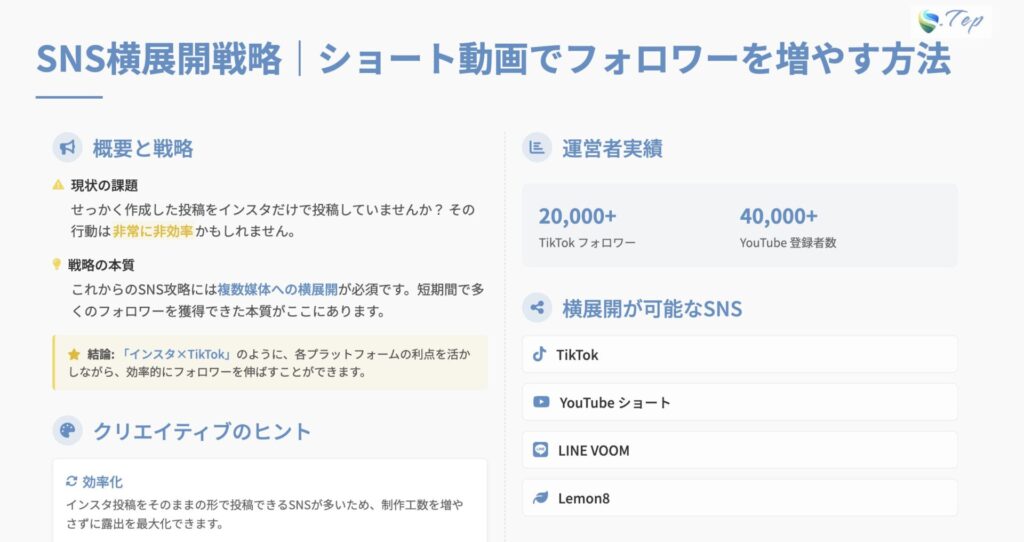Click the 20,000+ TikTok follower stat
The image size is (1024, 542).
pyautogui.click(x=586, y=226)
